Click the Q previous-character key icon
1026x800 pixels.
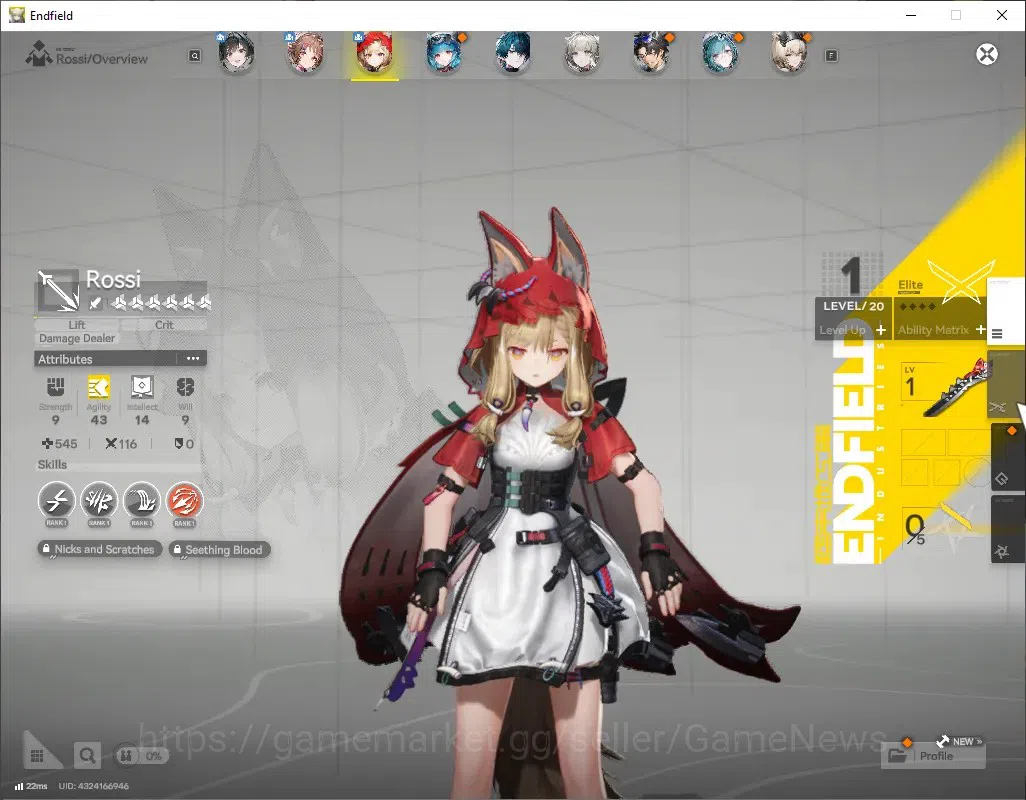click(195, 56)
